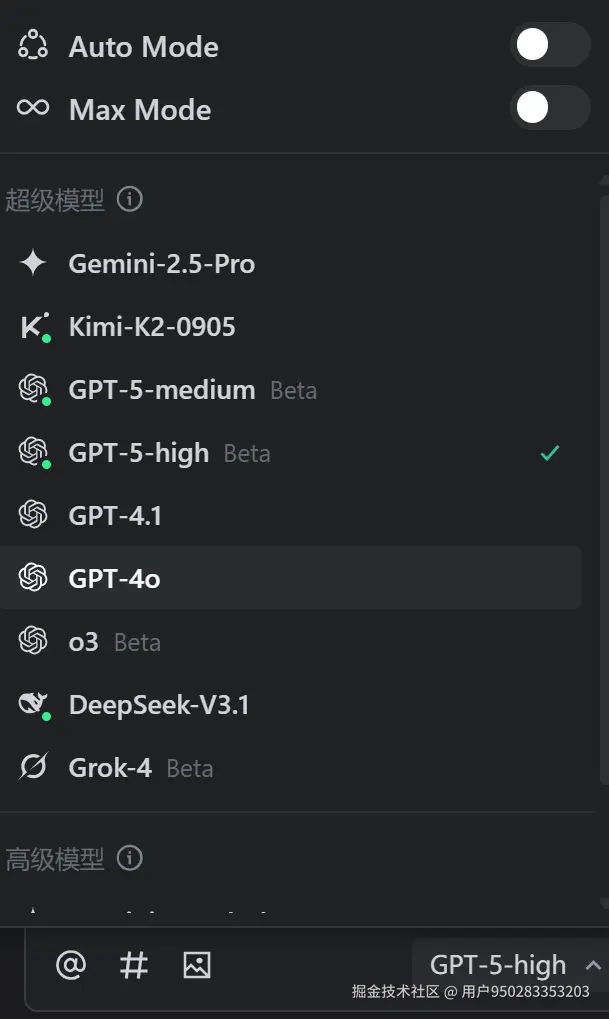The height and width of the screenshot is (1019, 609).
Task: Click the @ mention icon
Action: [71, 965]
